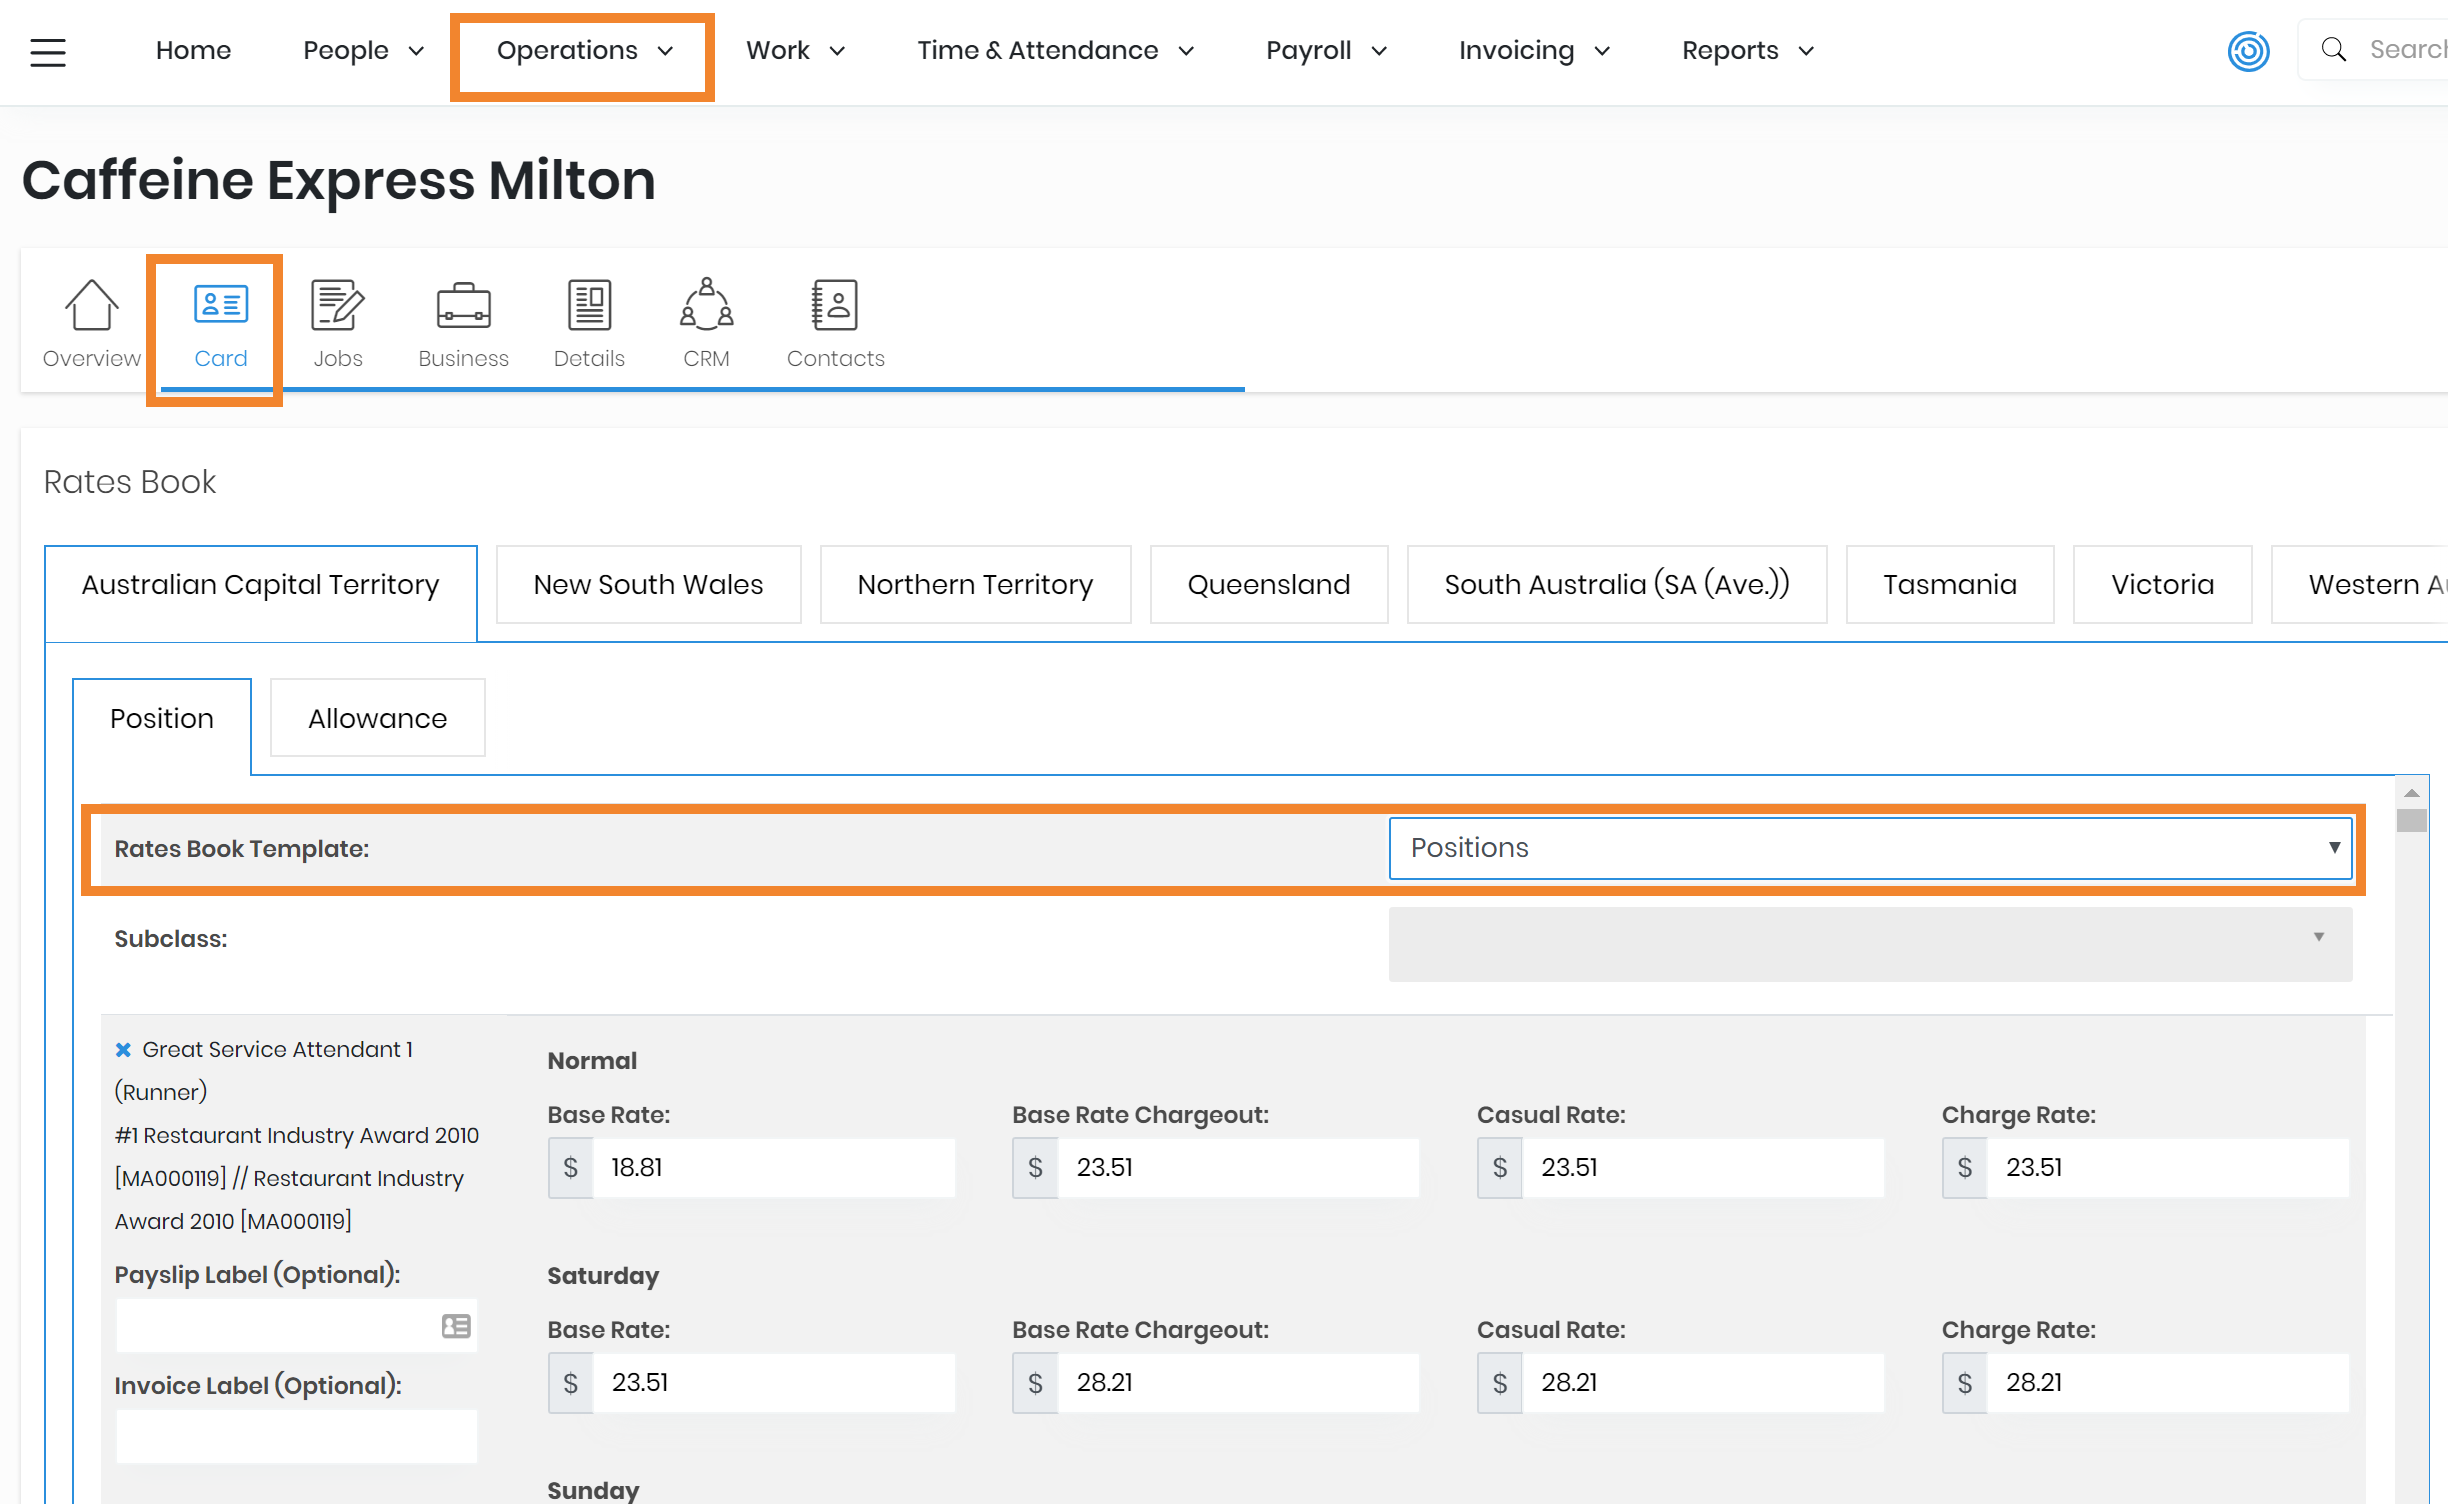The width and height of the screenshot is (2448, 1504).
Task: Click the rates panel scrollbar up arrow
Action: [x=2412, y=792]
